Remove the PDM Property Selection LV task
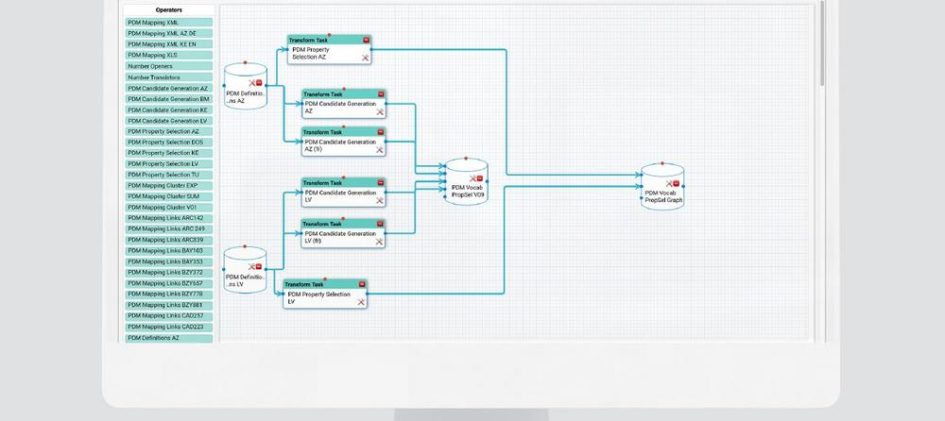 click(361, 284)
